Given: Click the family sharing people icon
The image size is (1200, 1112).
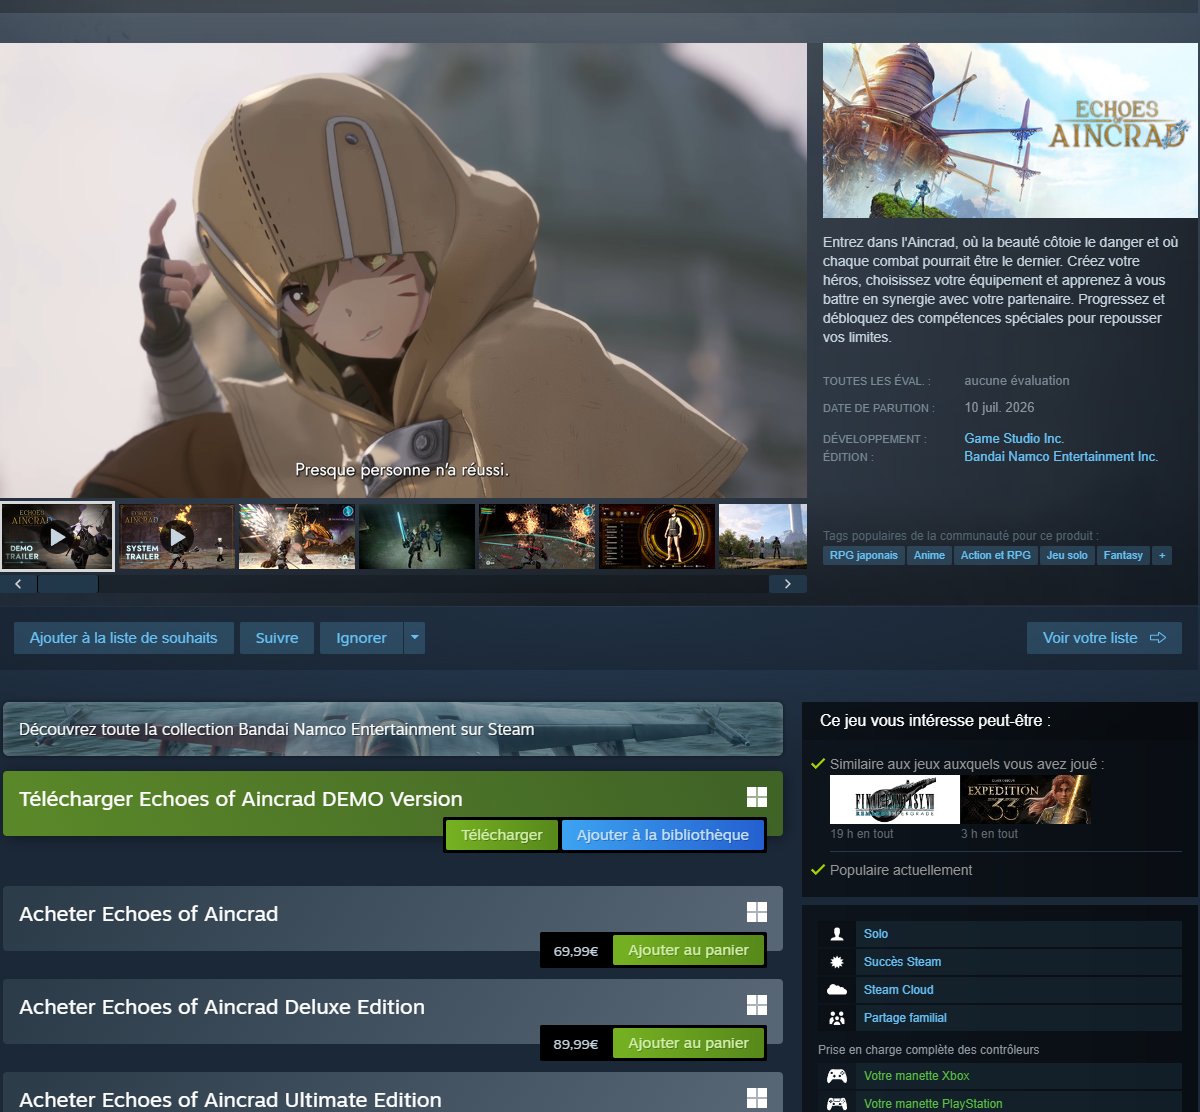Looking at the screenshot, I should tap(836, 1018).
